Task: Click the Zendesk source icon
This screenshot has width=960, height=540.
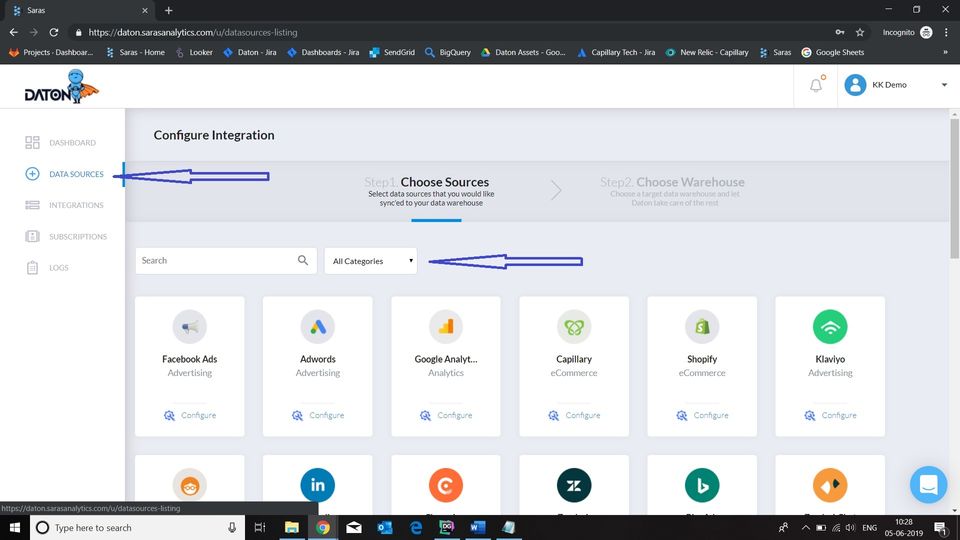Action: click(x=574, y=485)
